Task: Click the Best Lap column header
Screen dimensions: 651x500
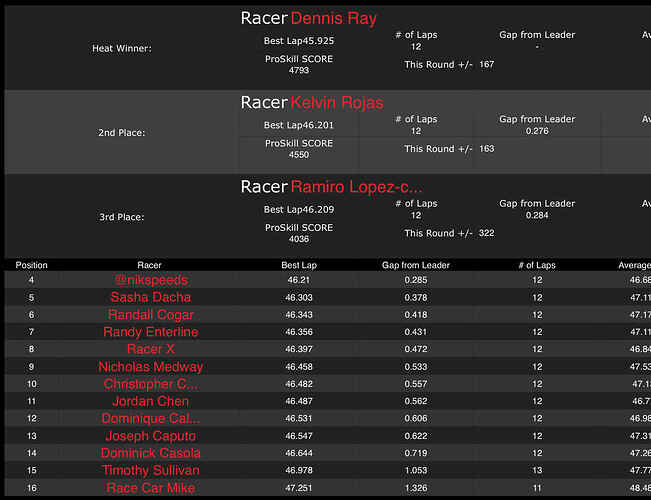Action: (x=298, y=265)
